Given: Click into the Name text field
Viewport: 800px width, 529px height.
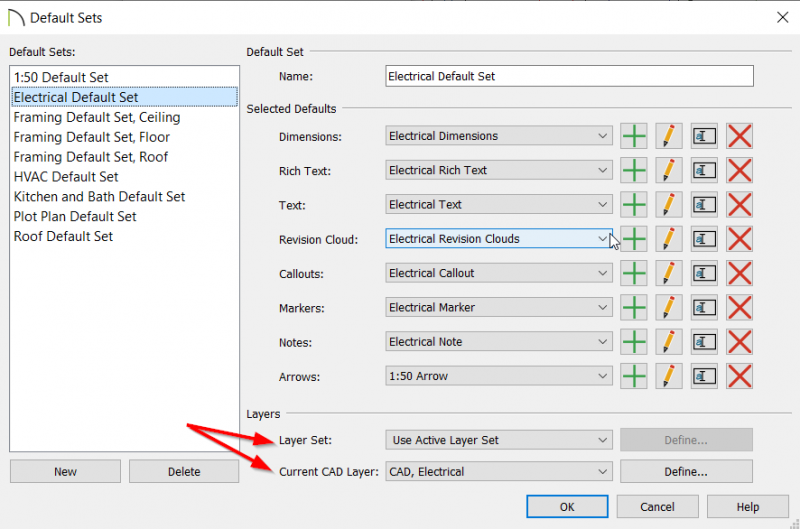Looking at the screenshot, I should (x=569, y=76).
